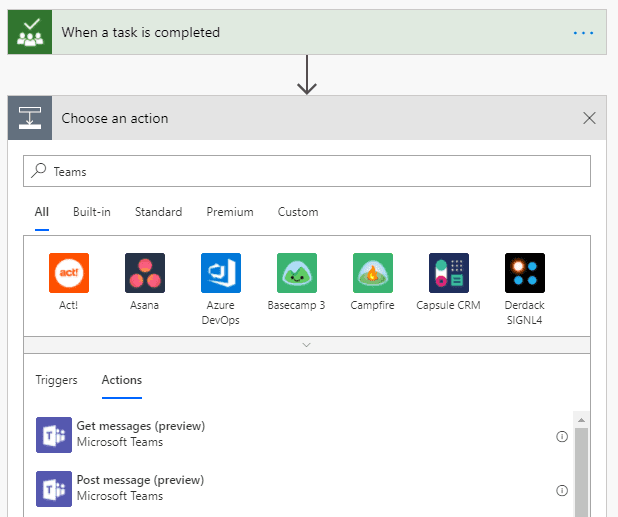Select the Asana connector icon

pos(145,273)
